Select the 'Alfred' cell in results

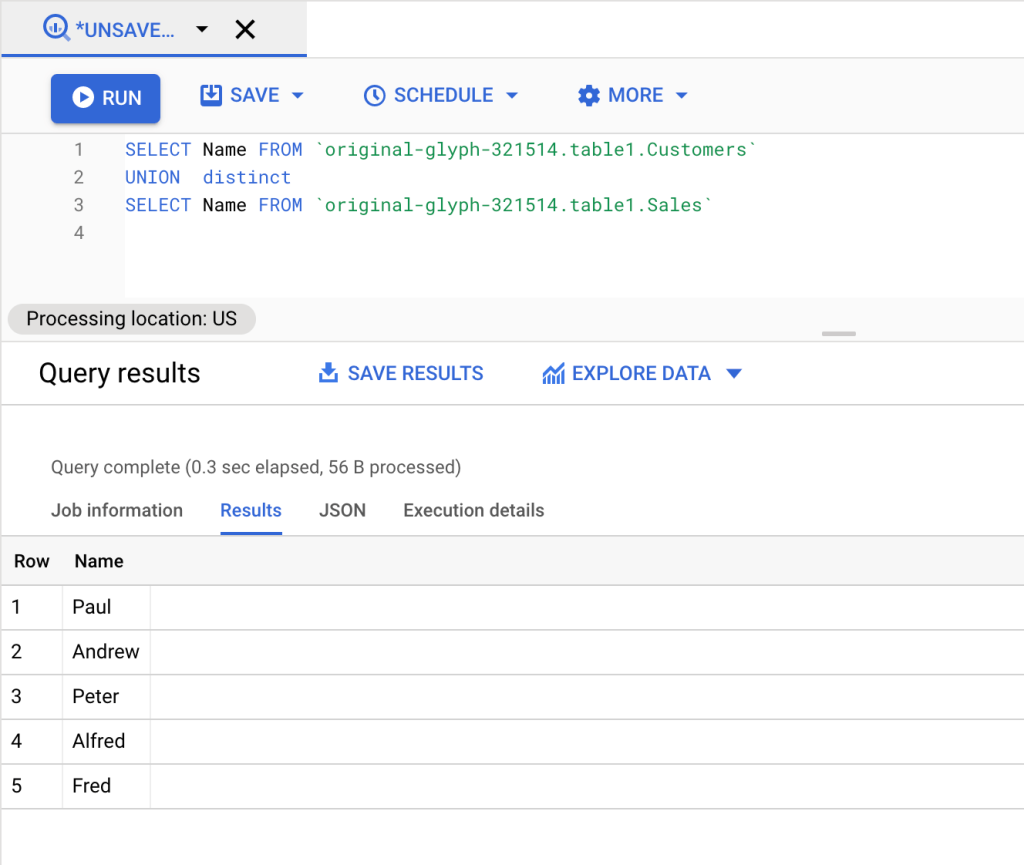(106, 741)
